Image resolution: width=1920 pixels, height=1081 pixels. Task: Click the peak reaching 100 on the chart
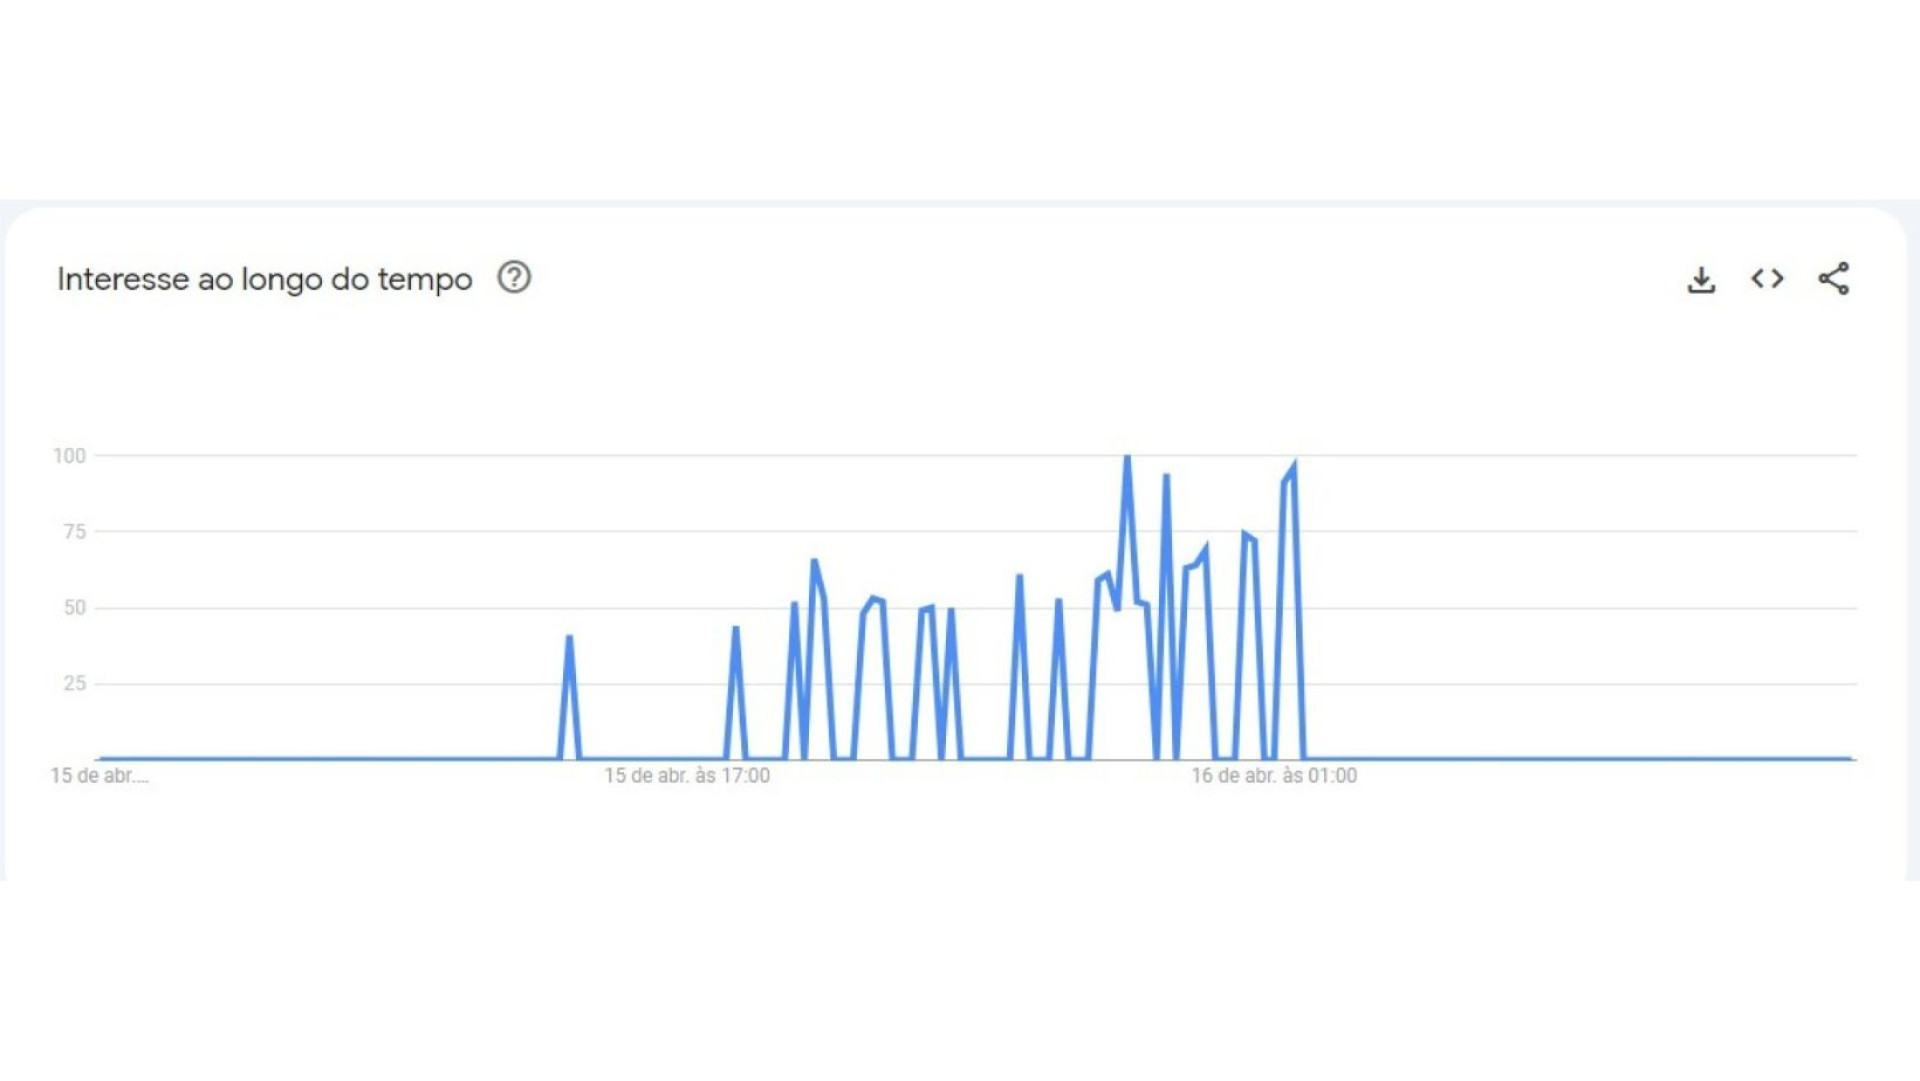(1128, 456)
